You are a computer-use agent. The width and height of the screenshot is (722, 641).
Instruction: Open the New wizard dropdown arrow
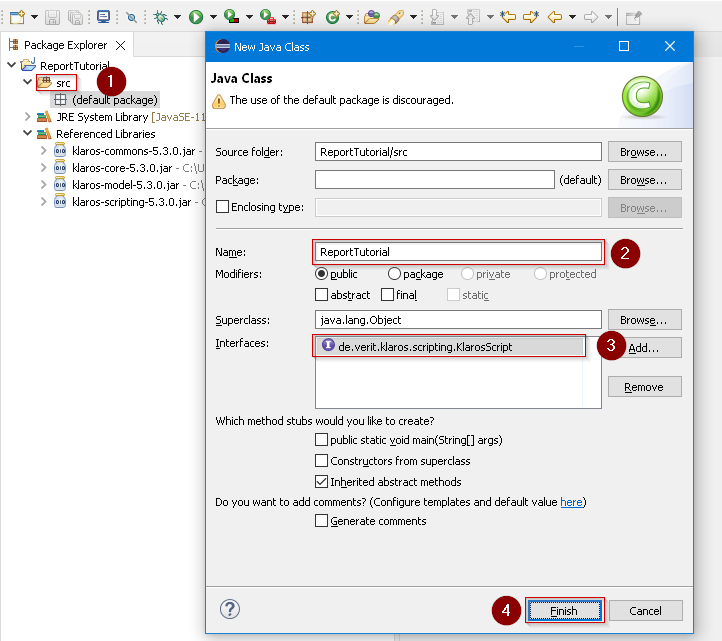(x=34, y=17)
